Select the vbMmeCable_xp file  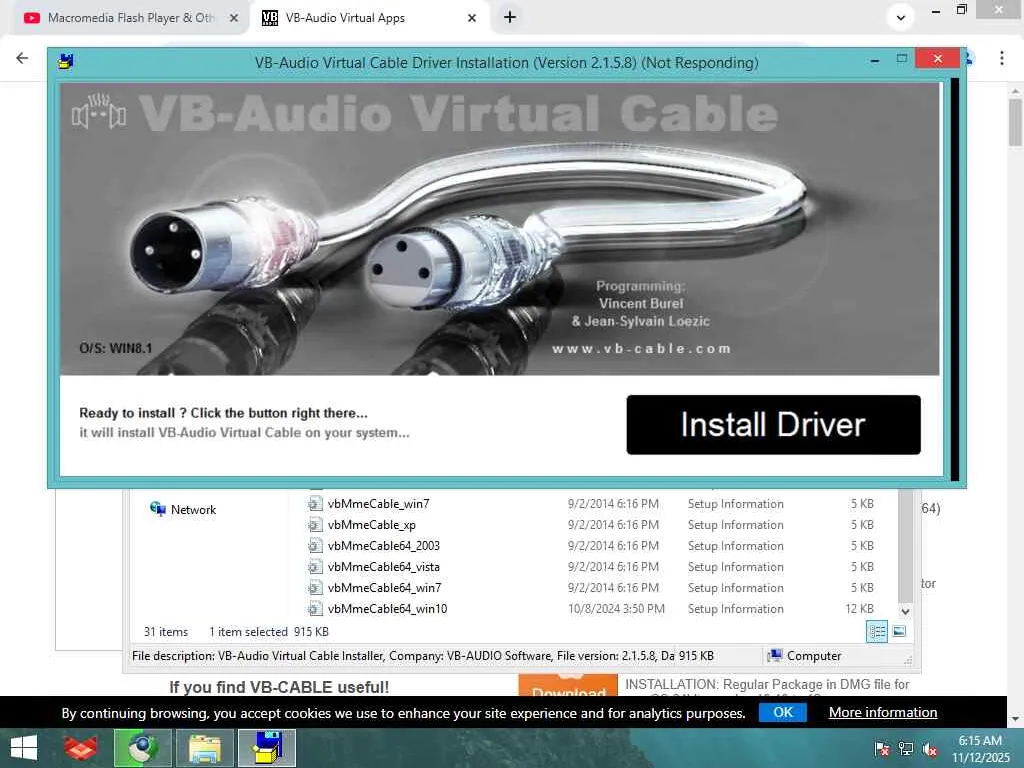pyautogui.click(x=372, y=524)
